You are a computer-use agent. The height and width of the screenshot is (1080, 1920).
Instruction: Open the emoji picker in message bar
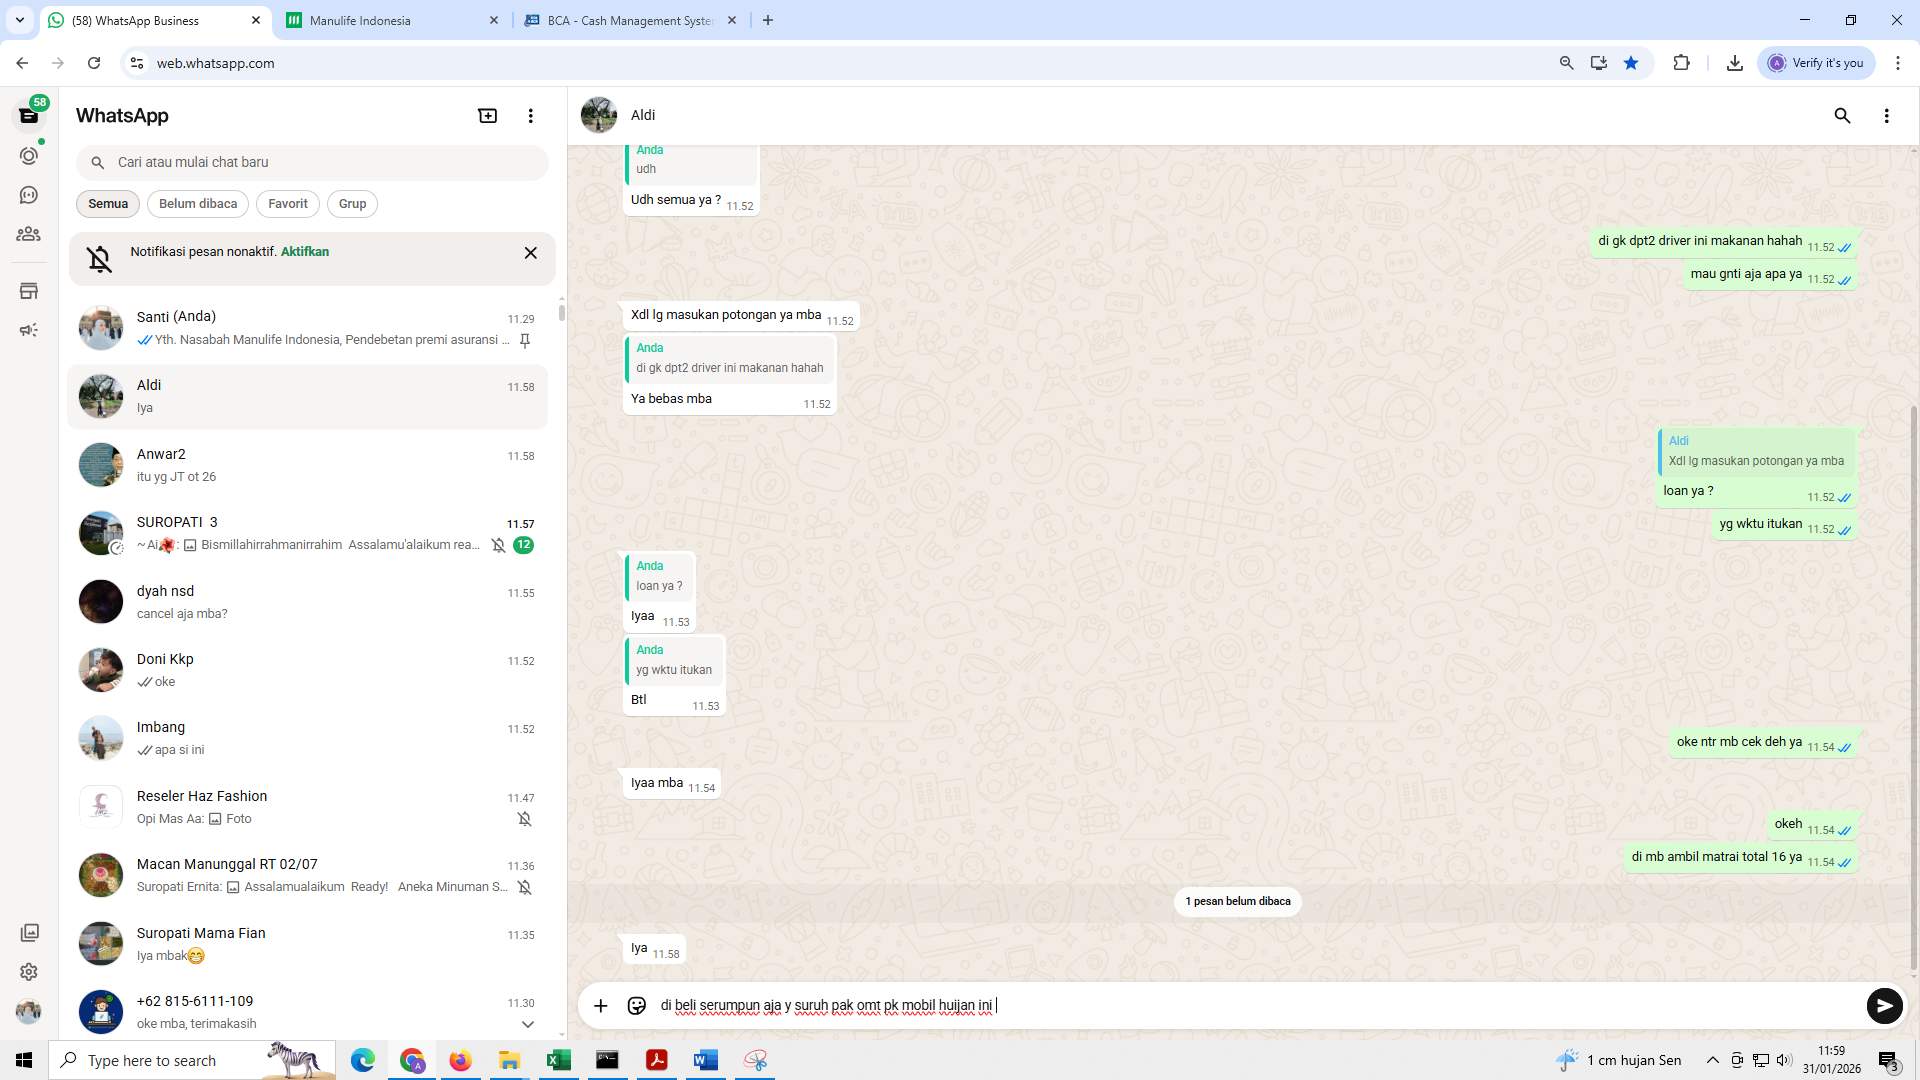pos(636,1005)
